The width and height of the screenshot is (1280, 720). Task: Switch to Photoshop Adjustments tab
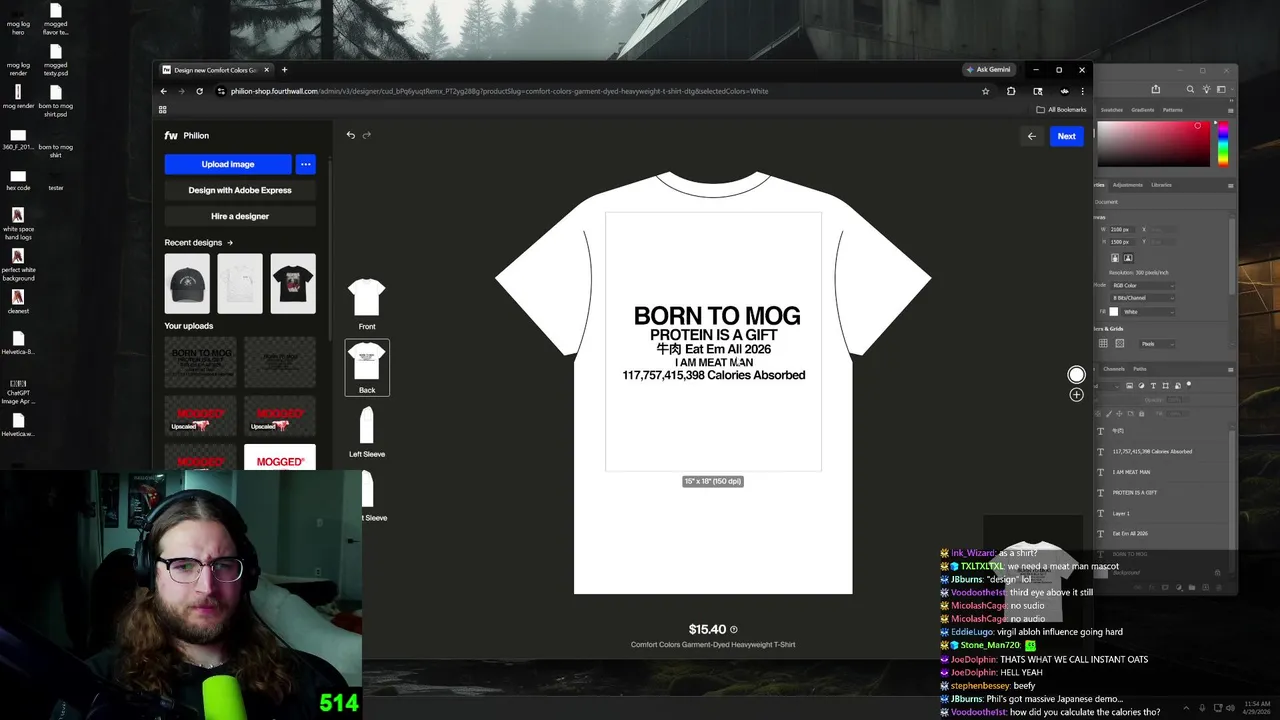(1127, 185)
